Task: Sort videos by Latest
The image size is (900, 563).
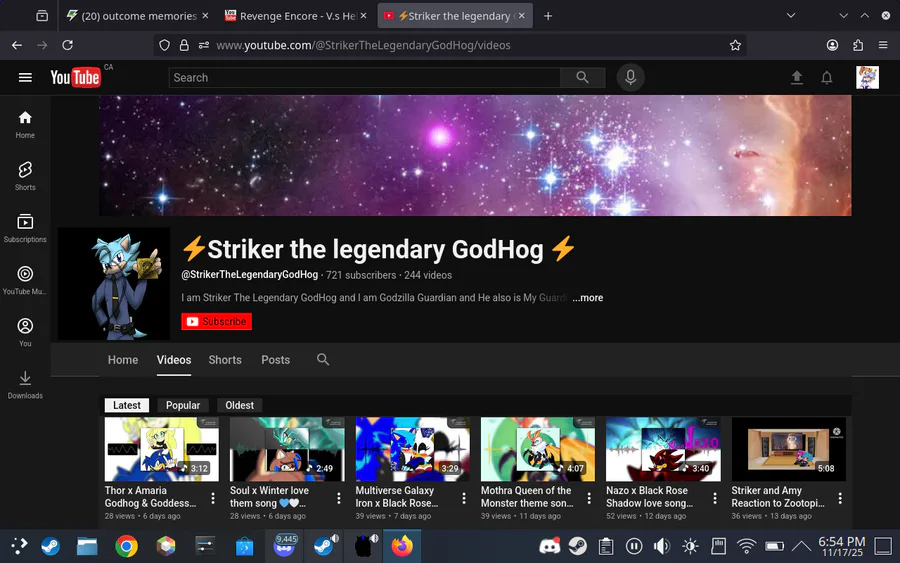Action: (126, 405)
